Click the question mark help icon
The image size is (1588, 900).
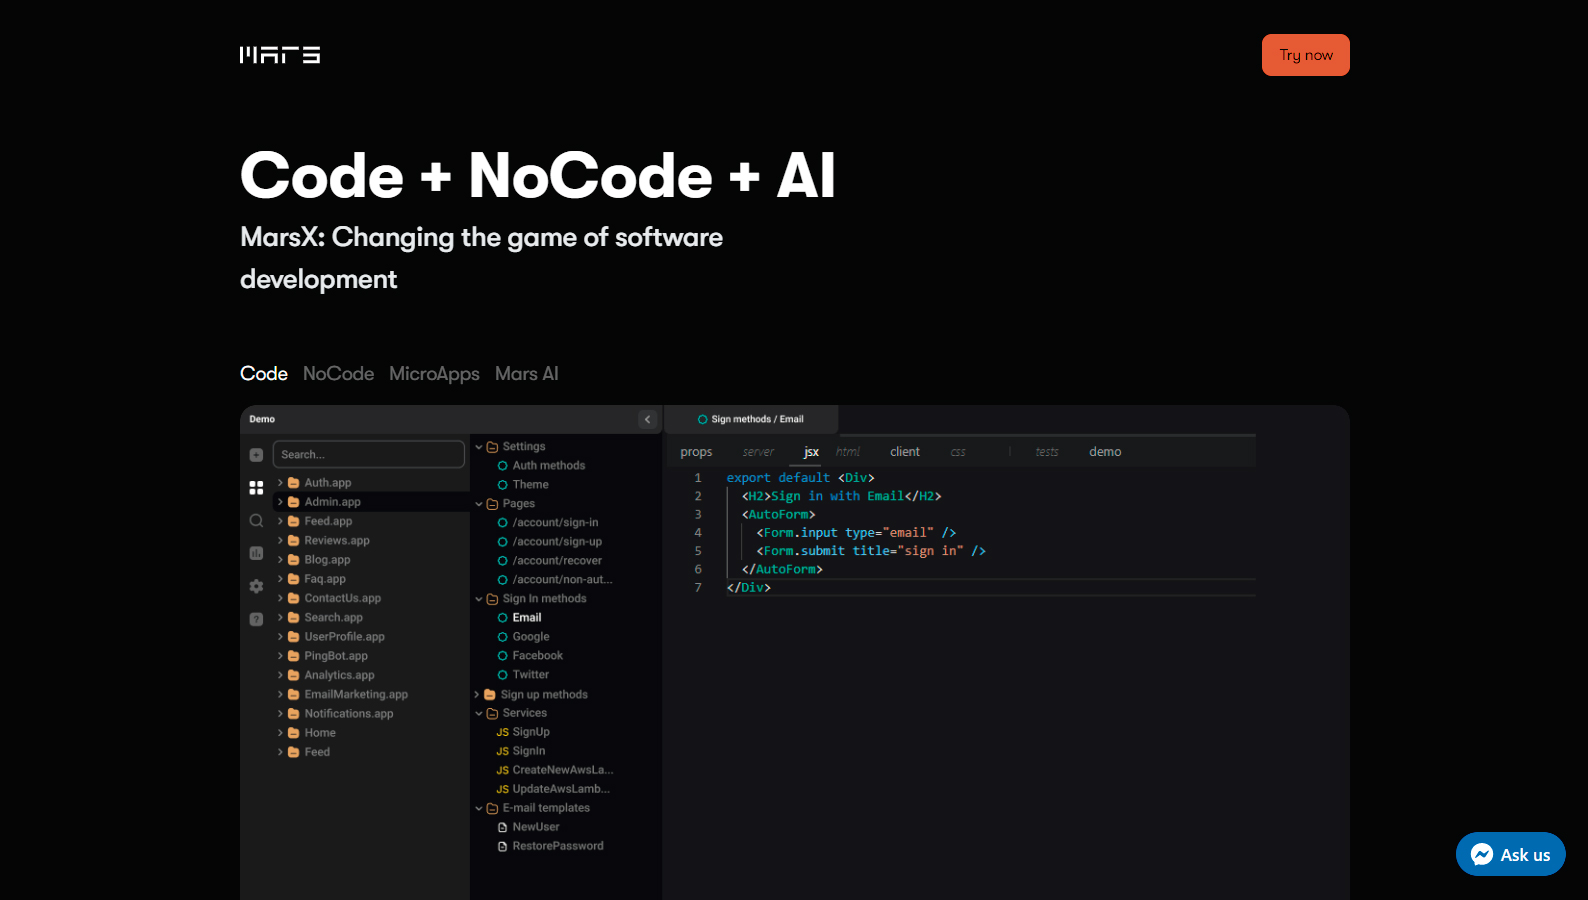256,619
